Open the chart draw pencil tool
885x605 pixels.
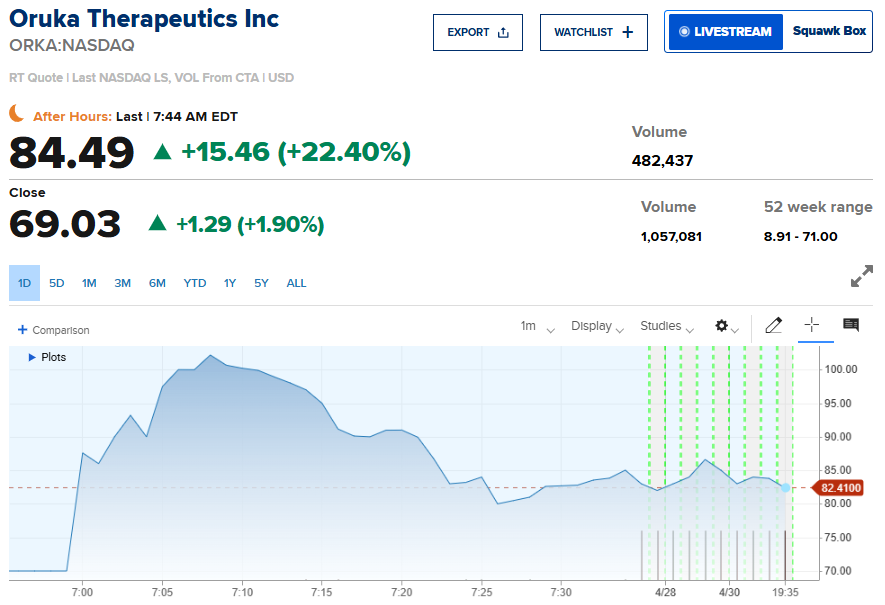pos(773,325)
